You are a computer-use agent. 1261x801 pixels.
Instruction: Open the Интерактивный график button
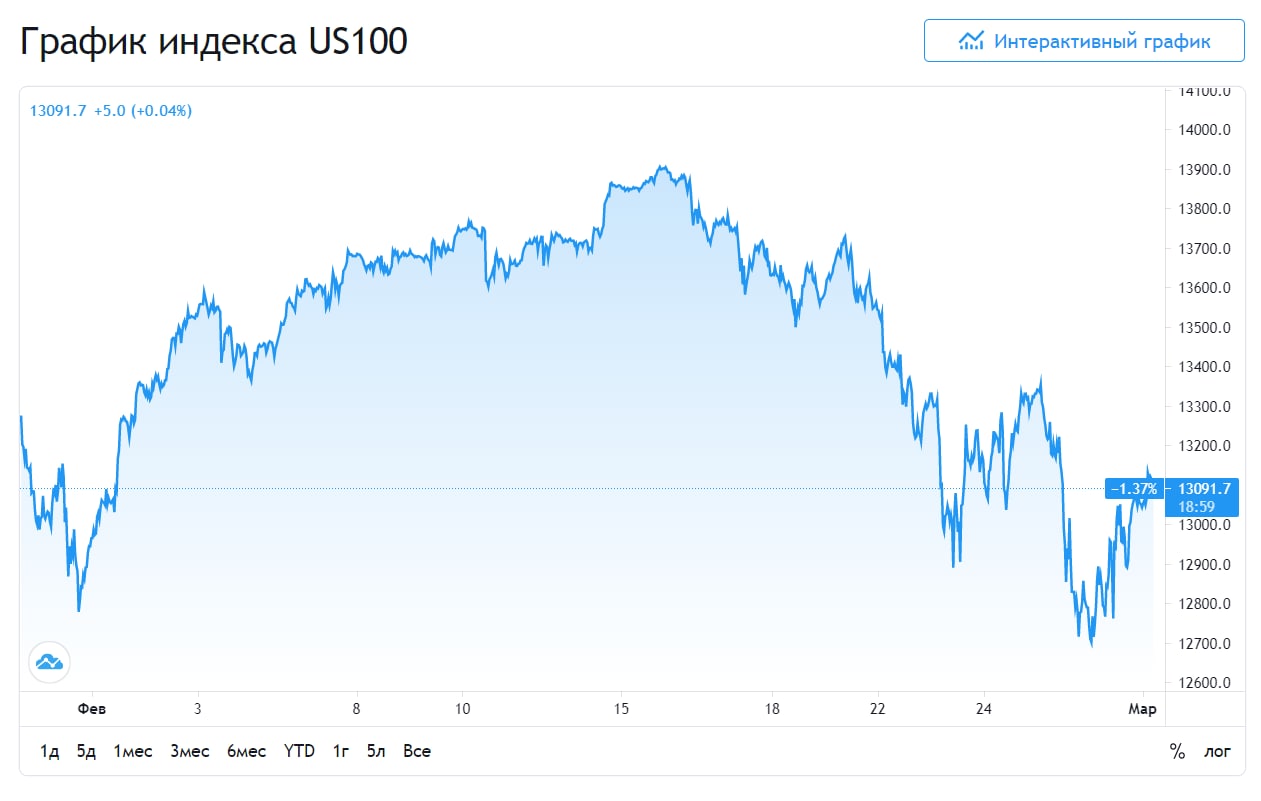(1084, 41)
